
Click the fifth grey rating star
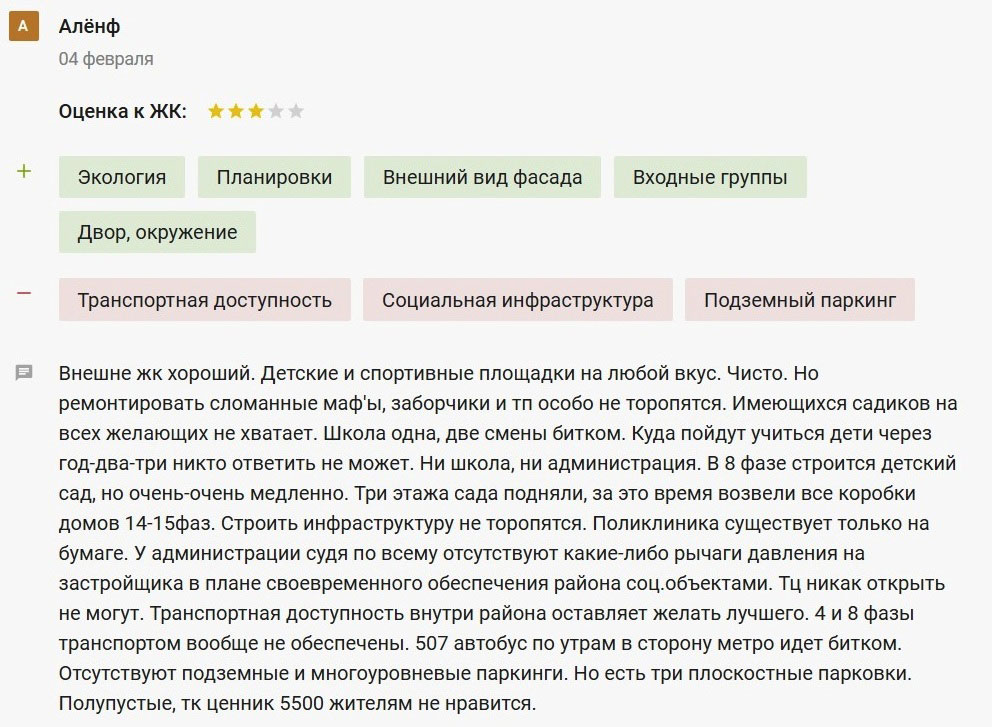295,111
